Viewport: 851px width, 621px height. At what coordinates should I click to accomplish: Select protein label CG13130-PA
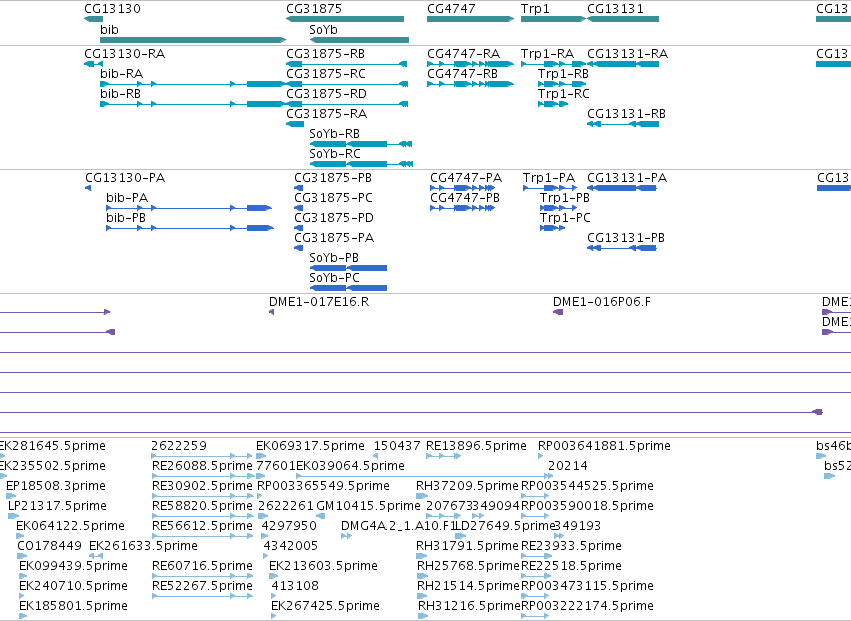(x=125, y=178)
